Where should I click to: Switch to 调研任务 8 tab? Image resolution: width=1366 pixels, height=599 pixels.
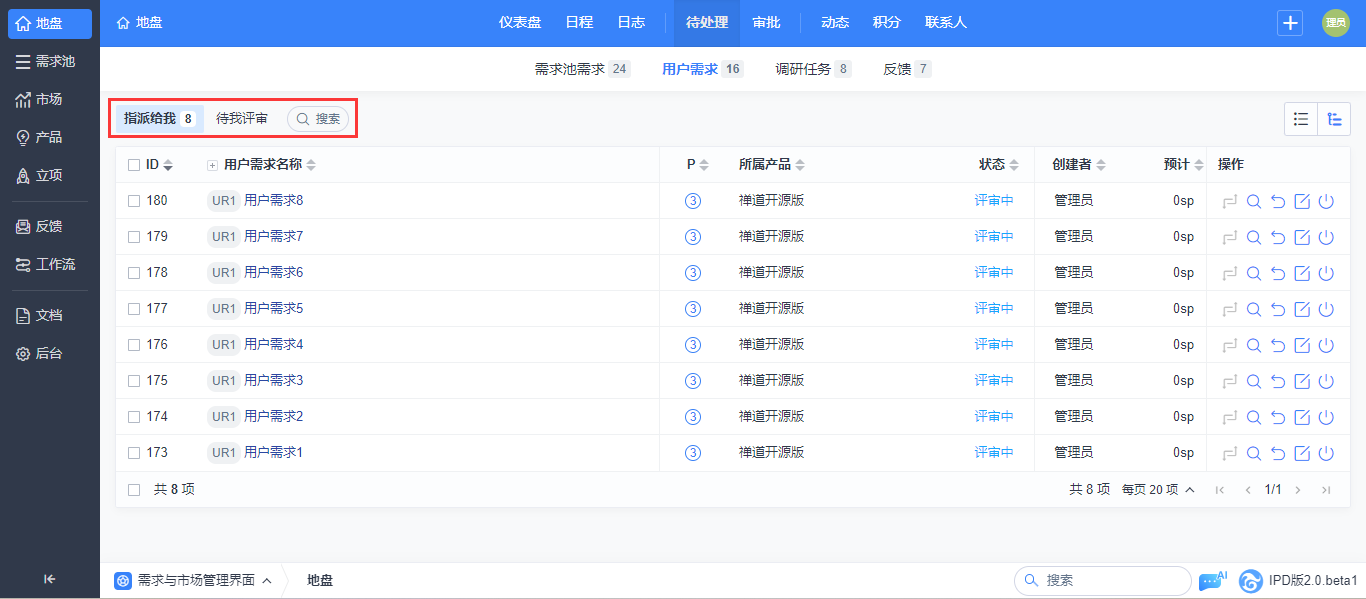pyautogui.click(x=813, y=69)
